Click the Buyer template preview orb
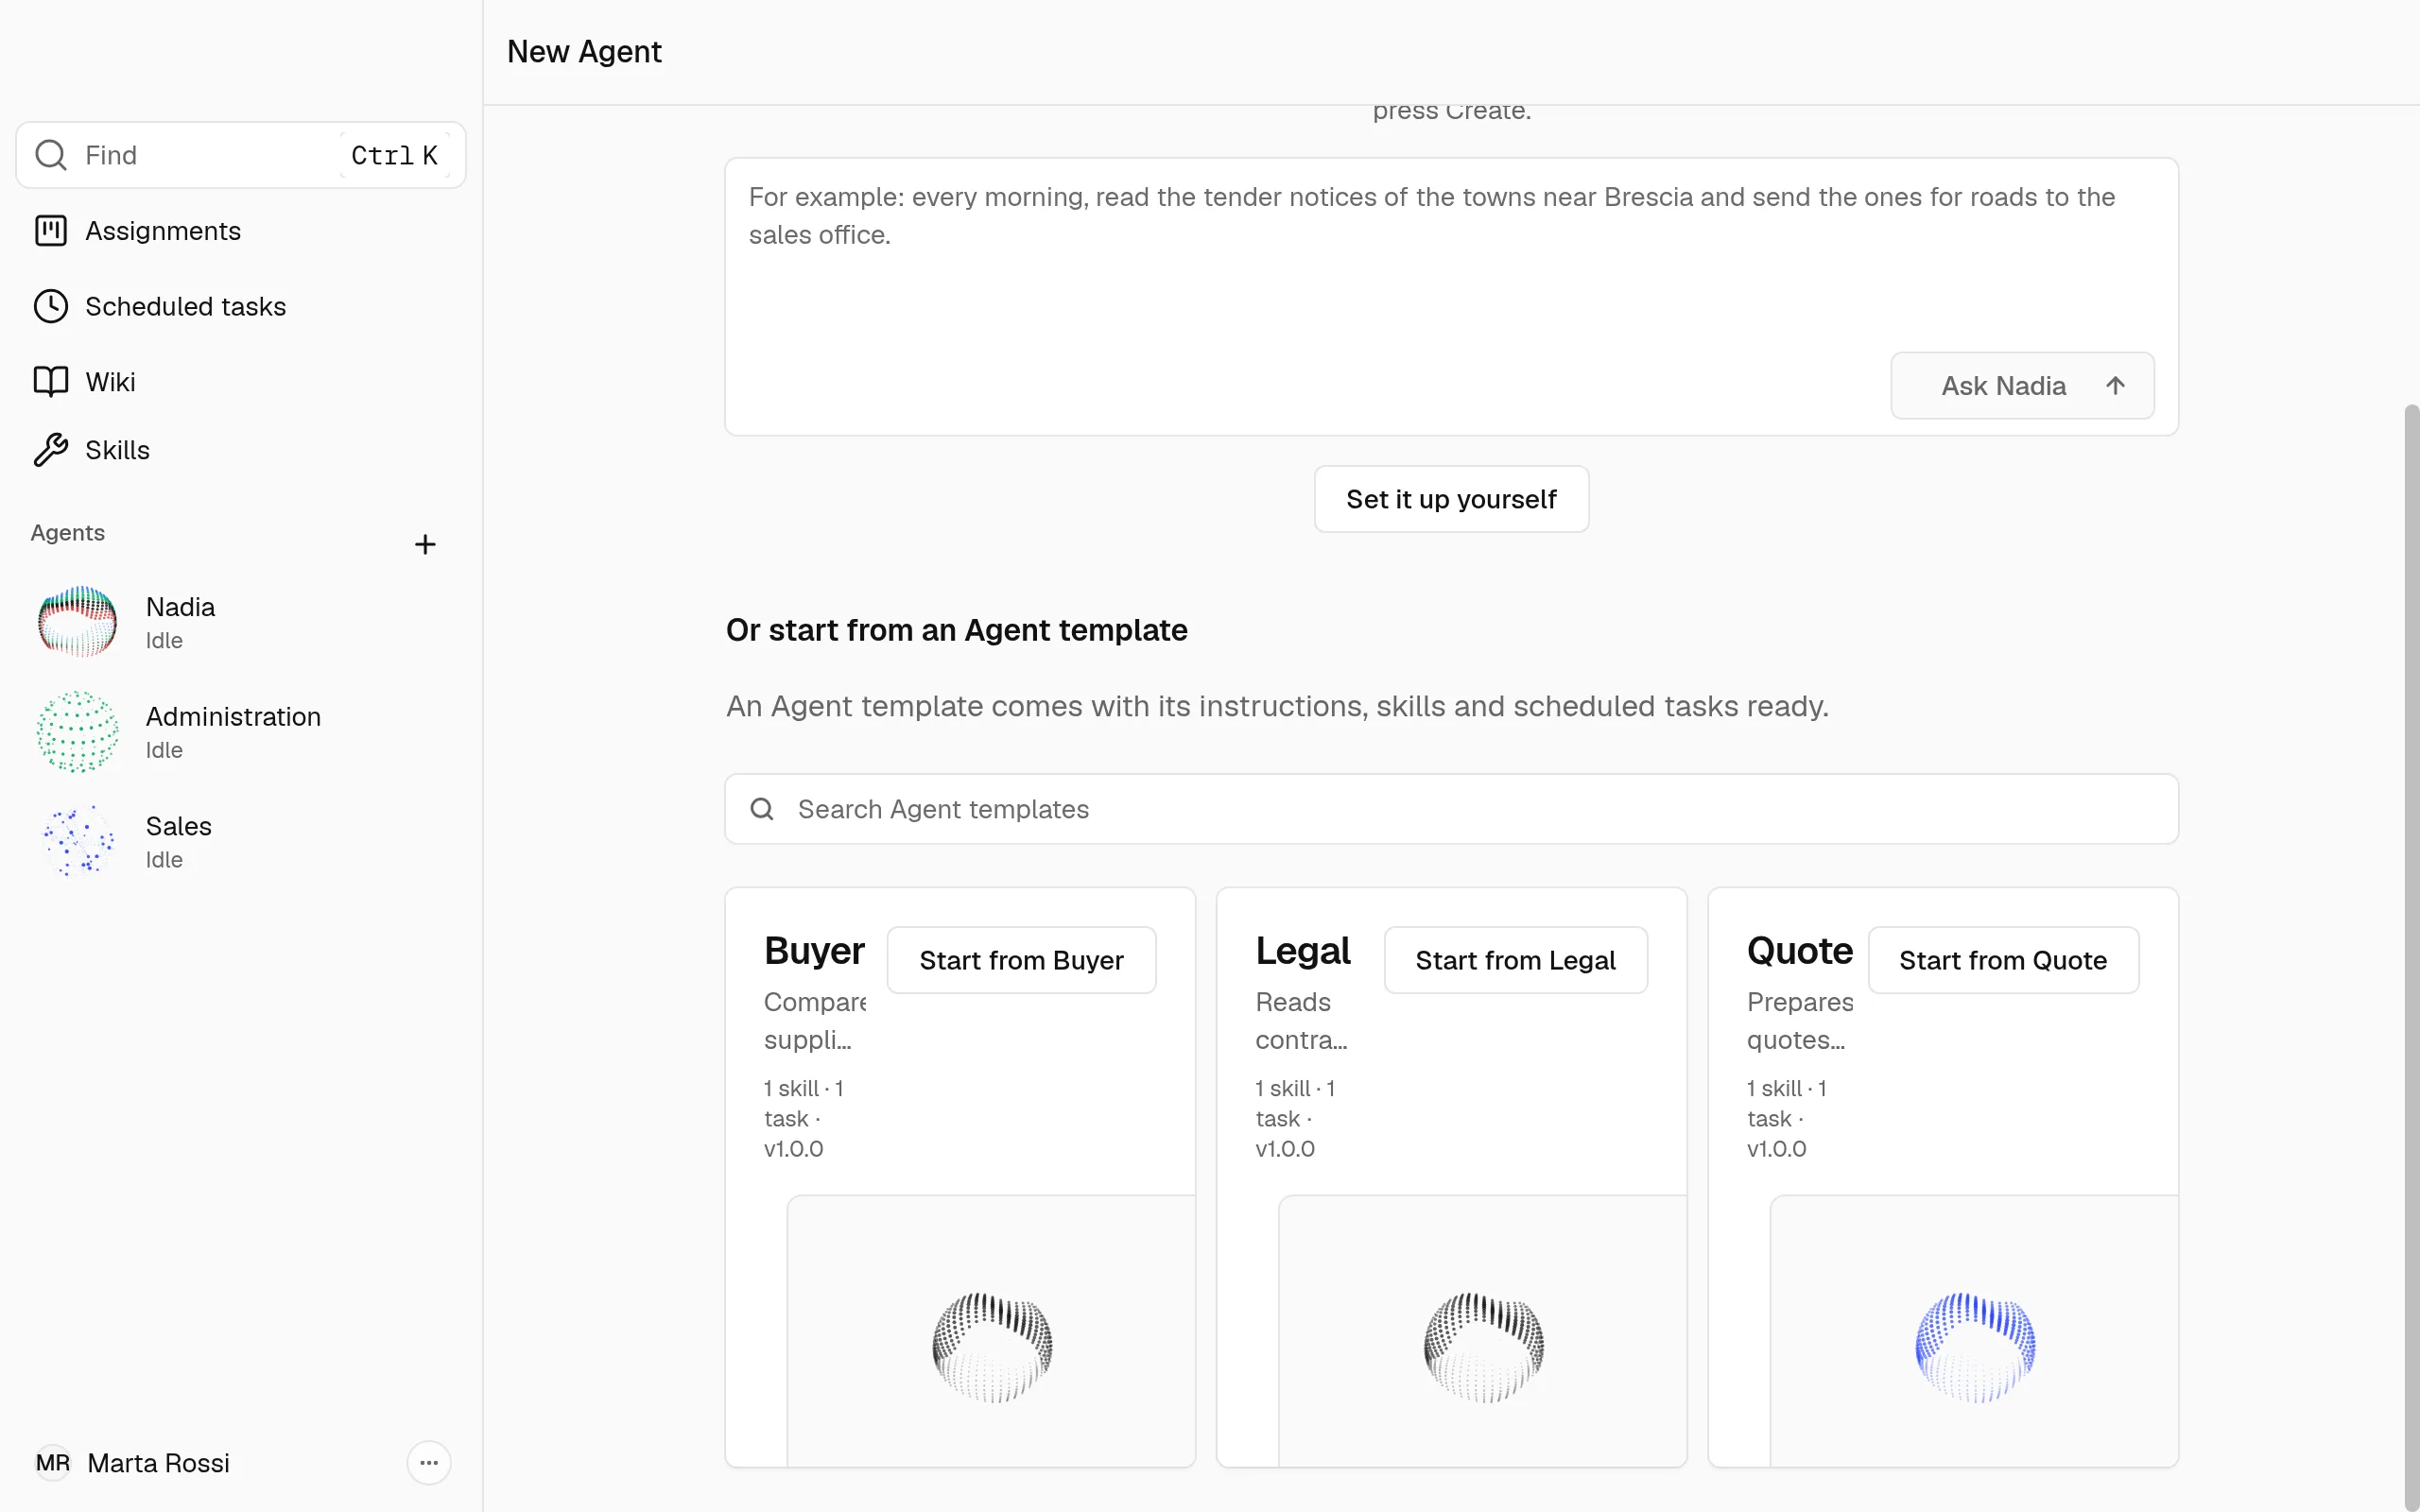This screenshot has width=2420, height=1512. tap(992, 1347)
